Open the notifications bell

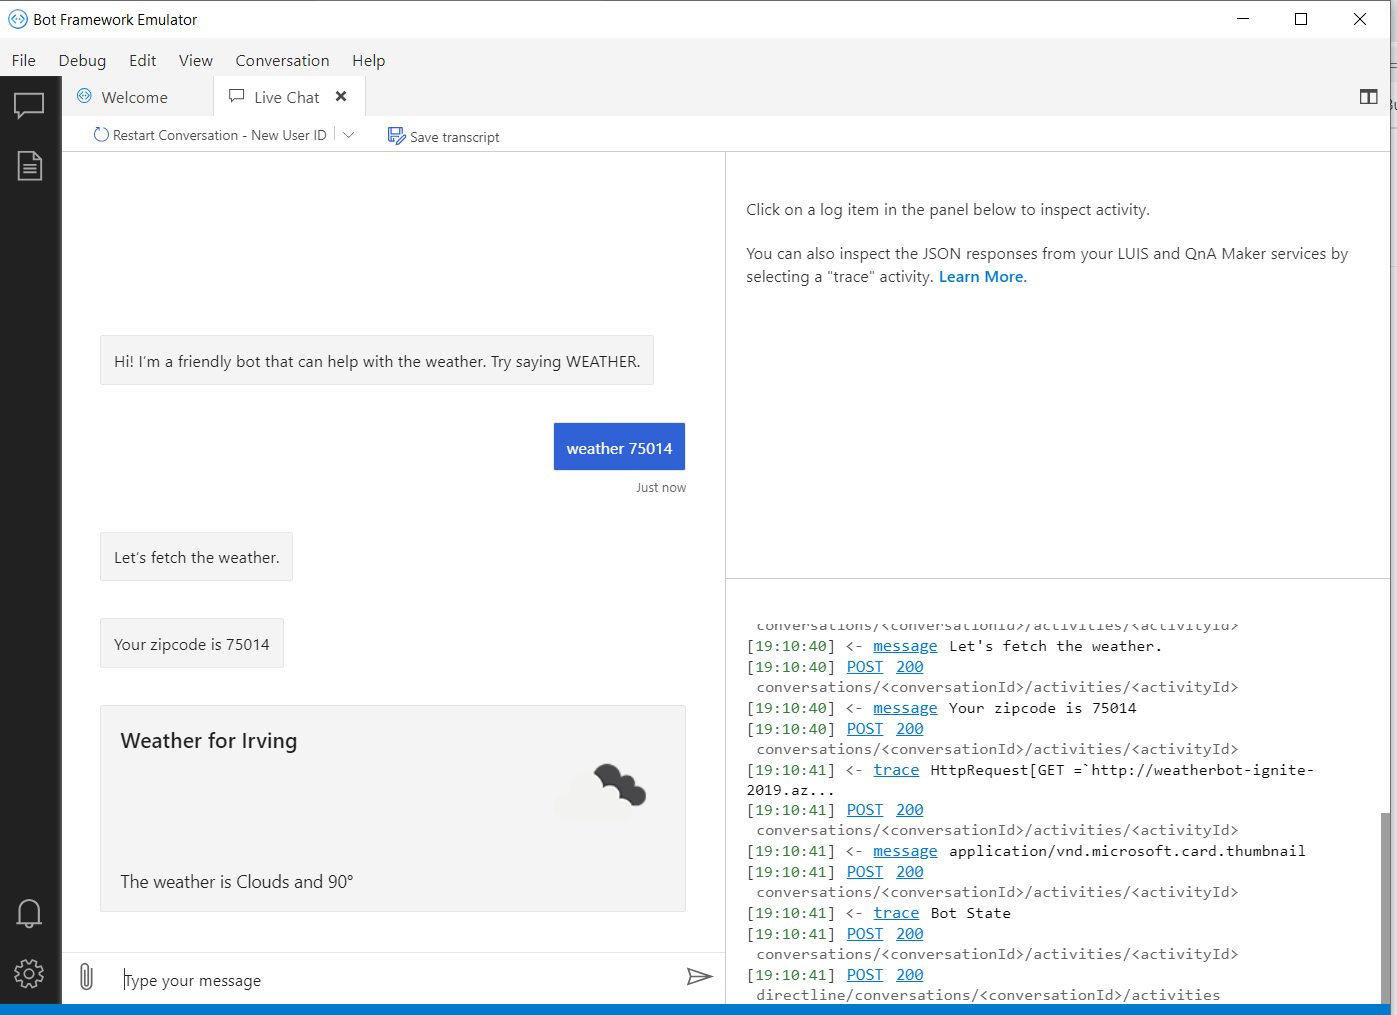pos(29,913)
